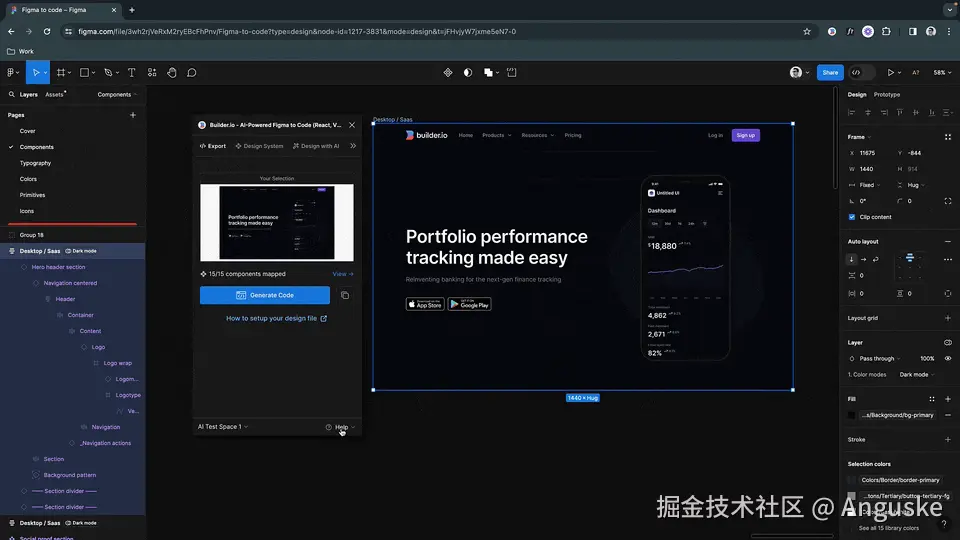Open the Cover page
Screen dimensions: 960x540
click(x=28, y=131)
